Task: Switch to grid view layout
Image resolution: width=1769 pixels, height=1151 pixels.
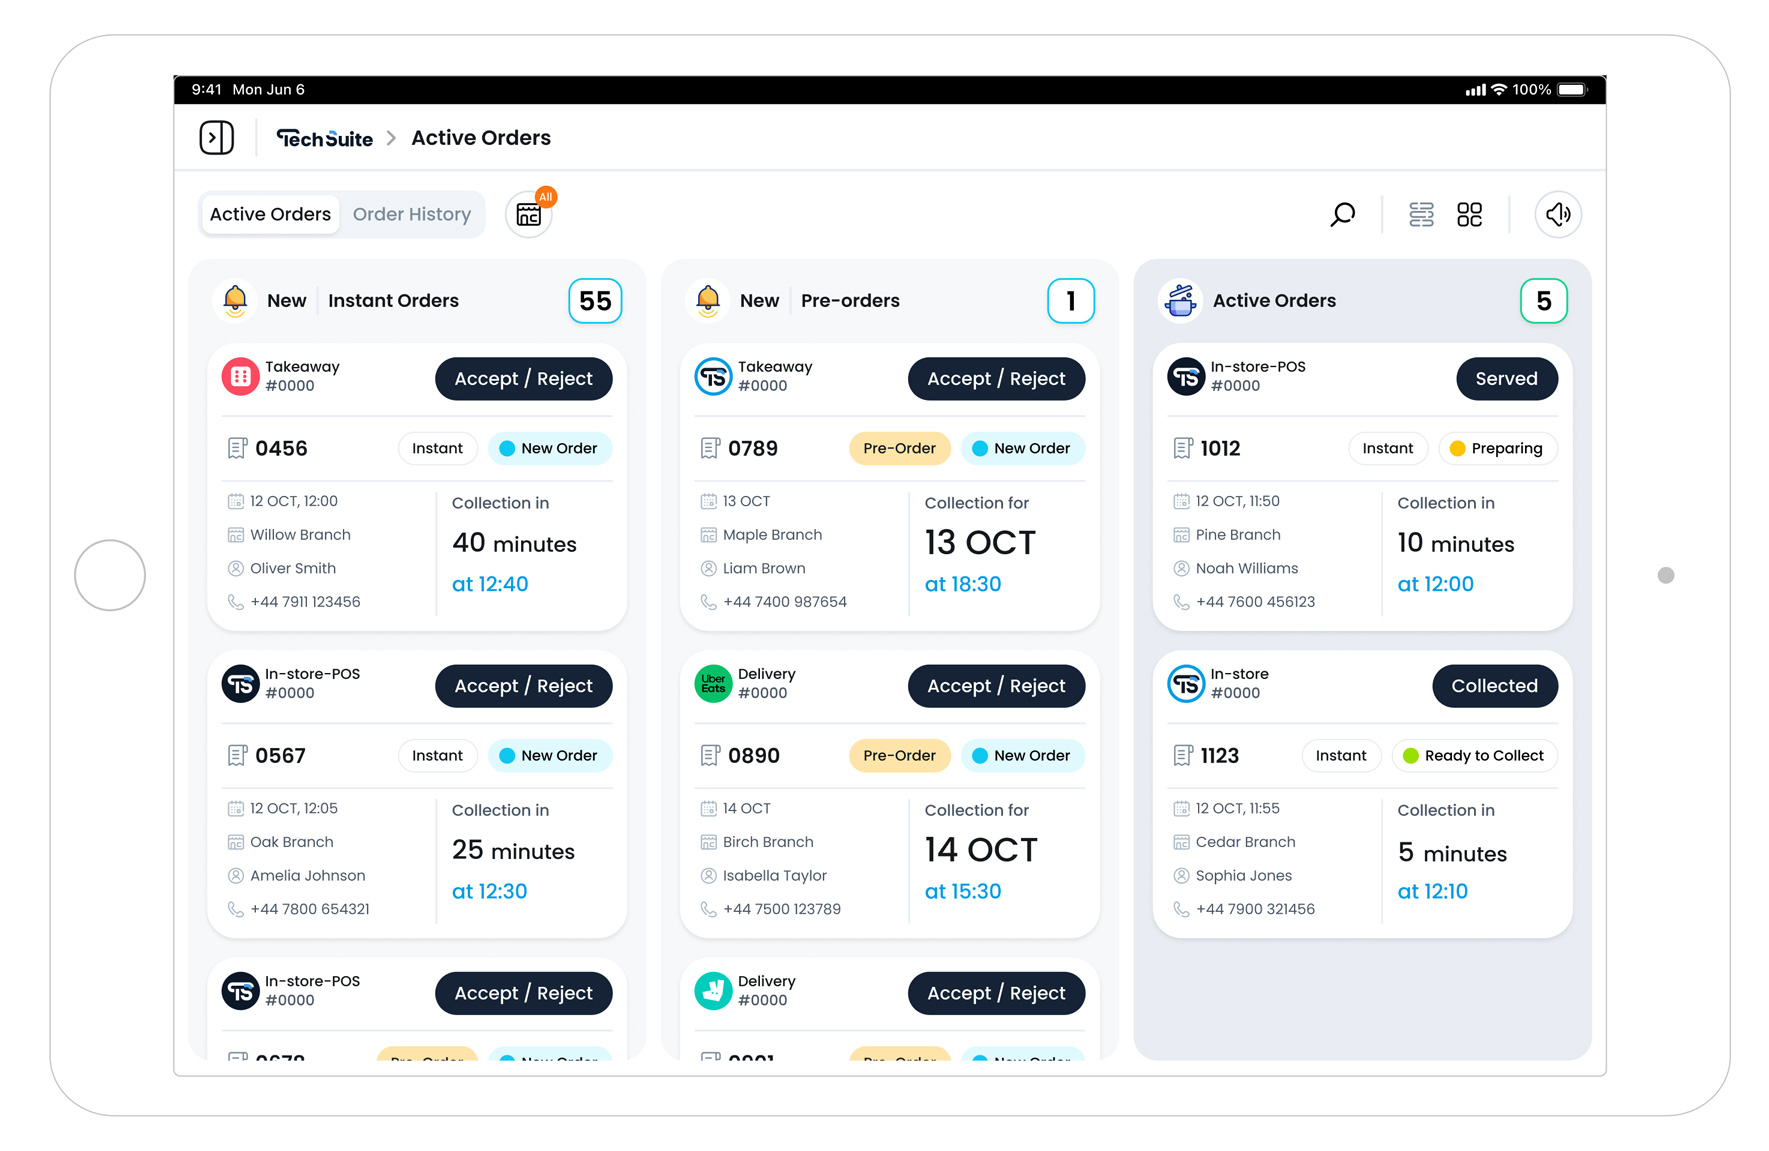Action: (x=1470, y=214)
